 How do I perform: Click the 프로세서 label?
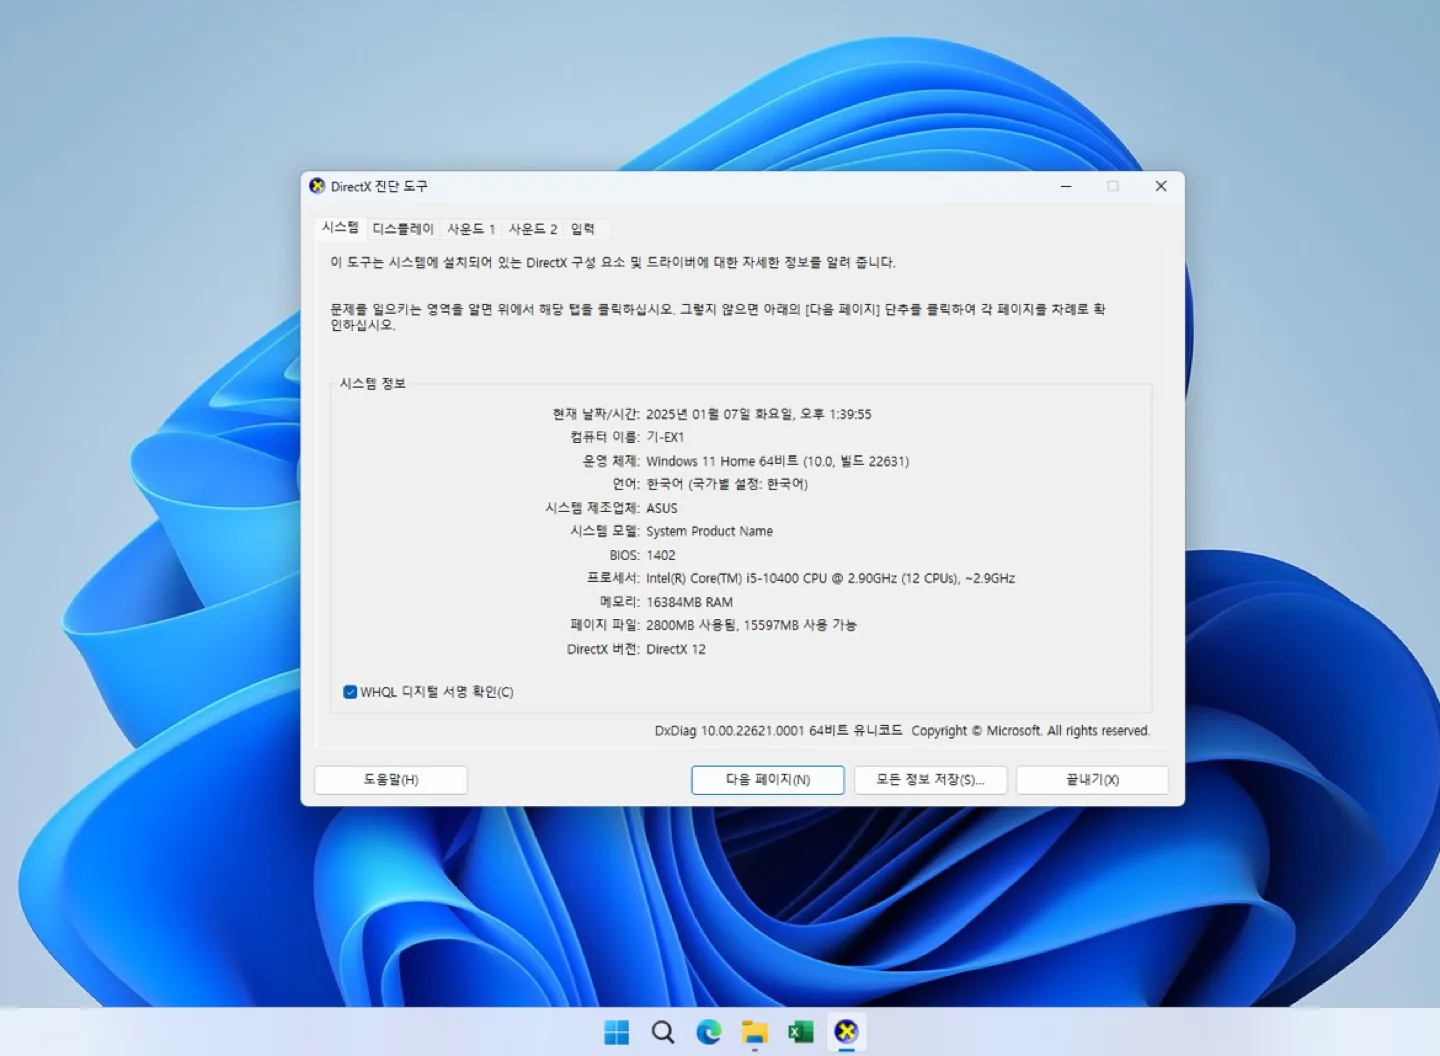613,578
